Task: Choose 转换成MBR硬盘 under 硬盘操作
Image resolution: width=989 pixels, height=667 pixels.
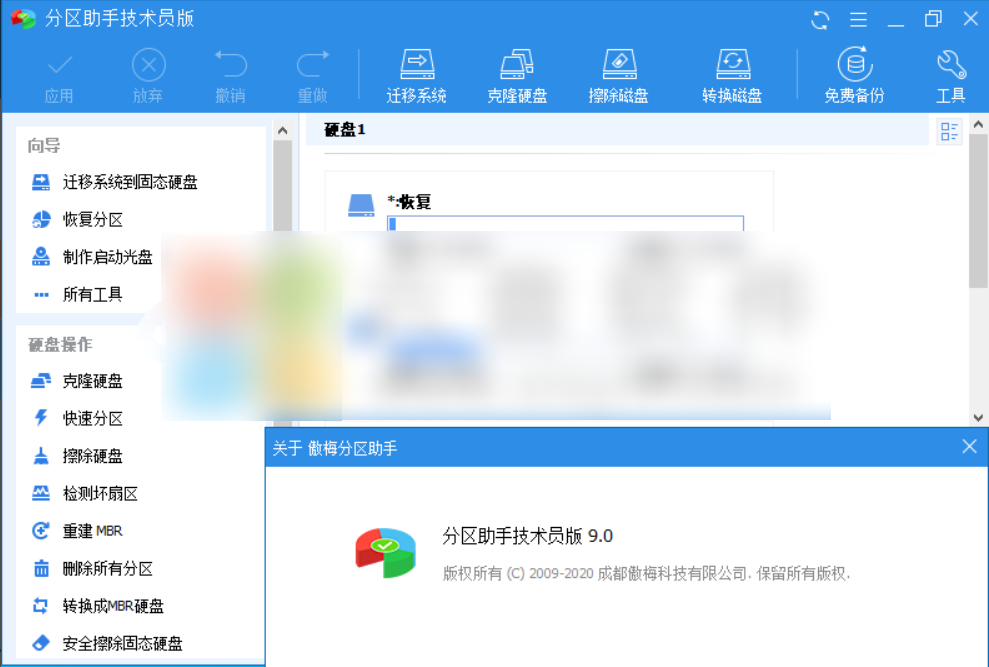Action: coord(114,606)
